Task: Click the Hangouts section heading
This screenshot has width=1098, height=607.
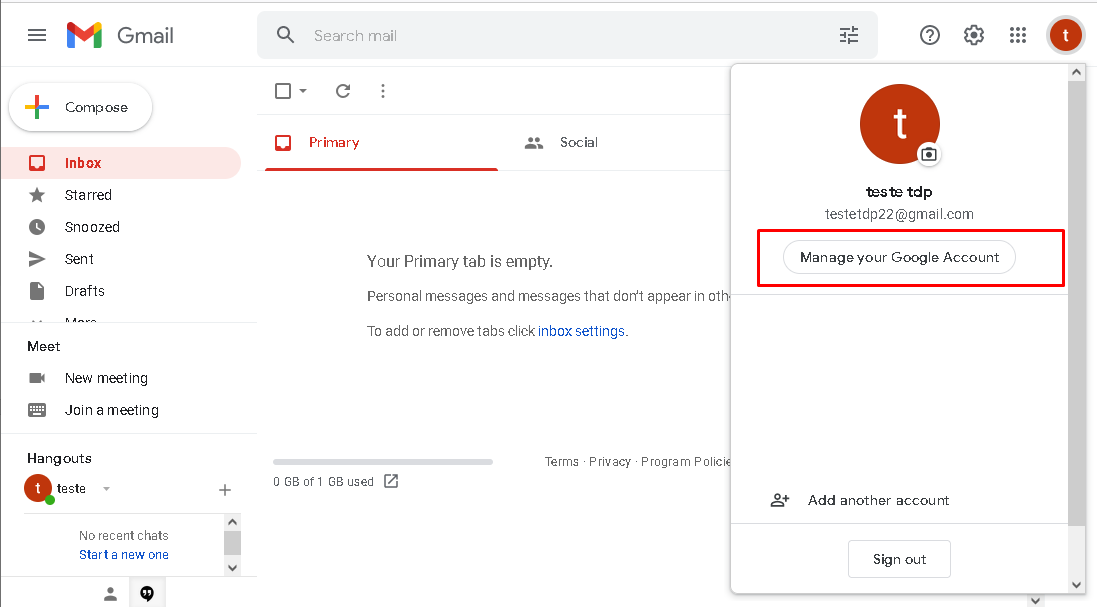Action: (x=60, y=459)
